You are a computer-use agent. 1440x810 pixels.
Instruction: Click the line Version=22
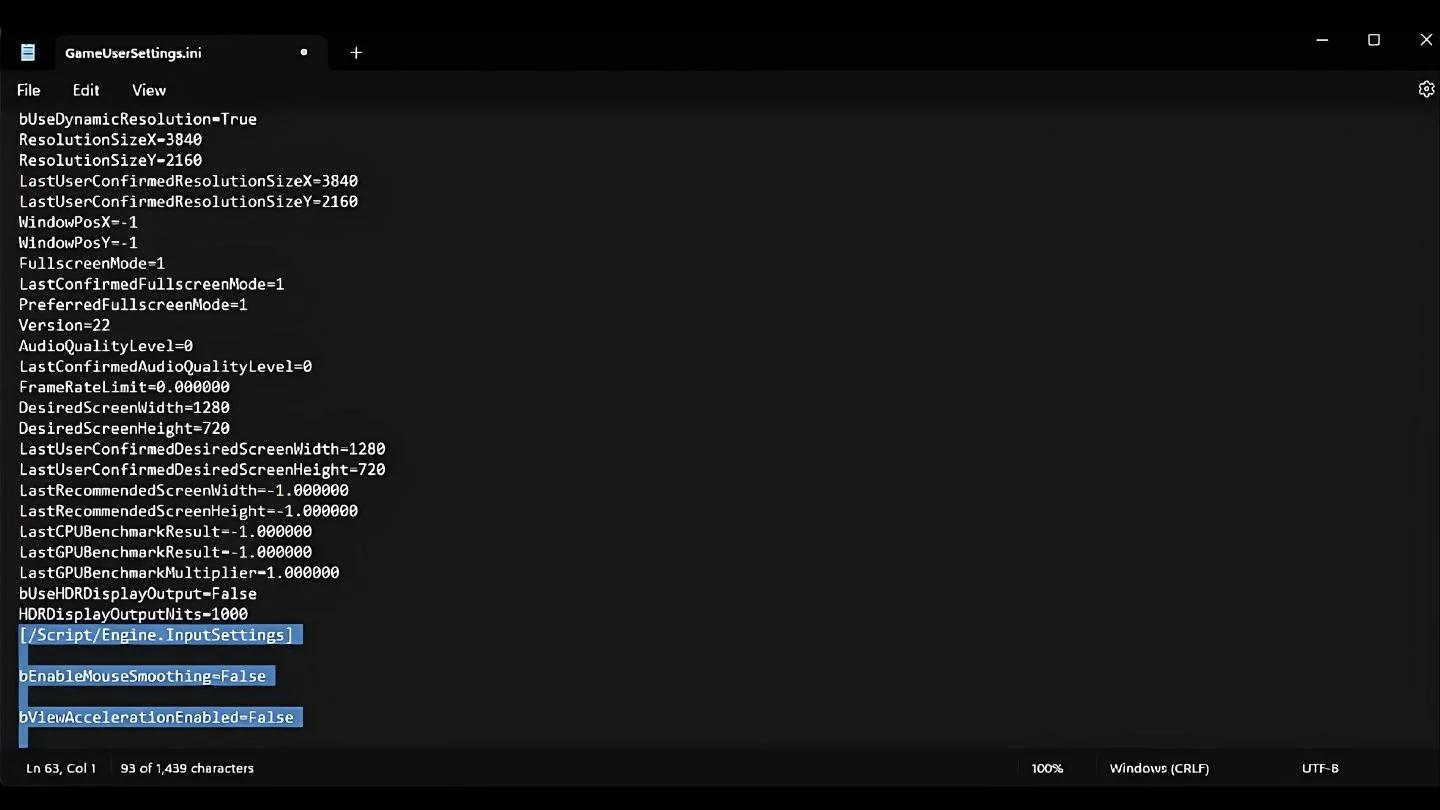[65, 325]
